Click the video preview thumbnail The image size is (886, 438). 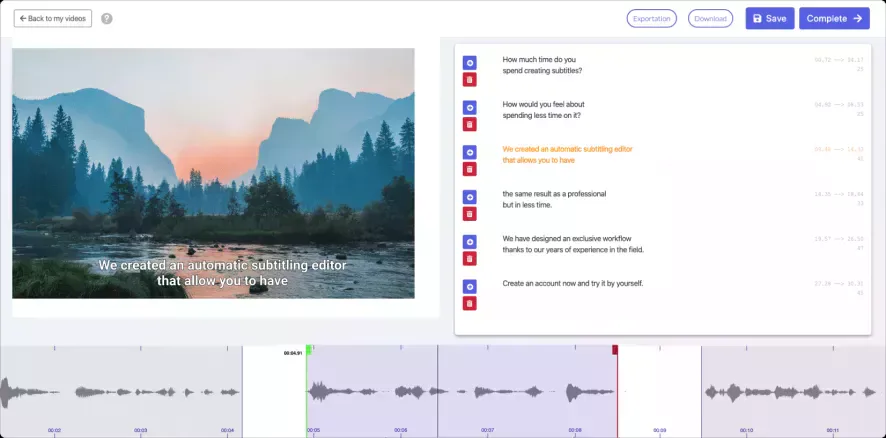click(x=214, y=173)
